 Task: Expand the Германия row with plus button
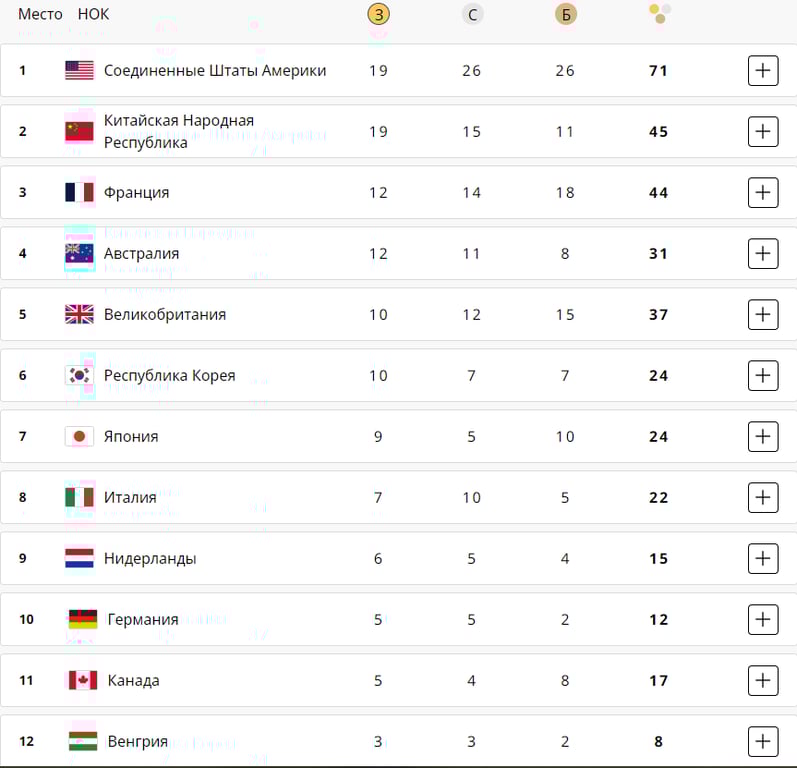pos(763,619)
